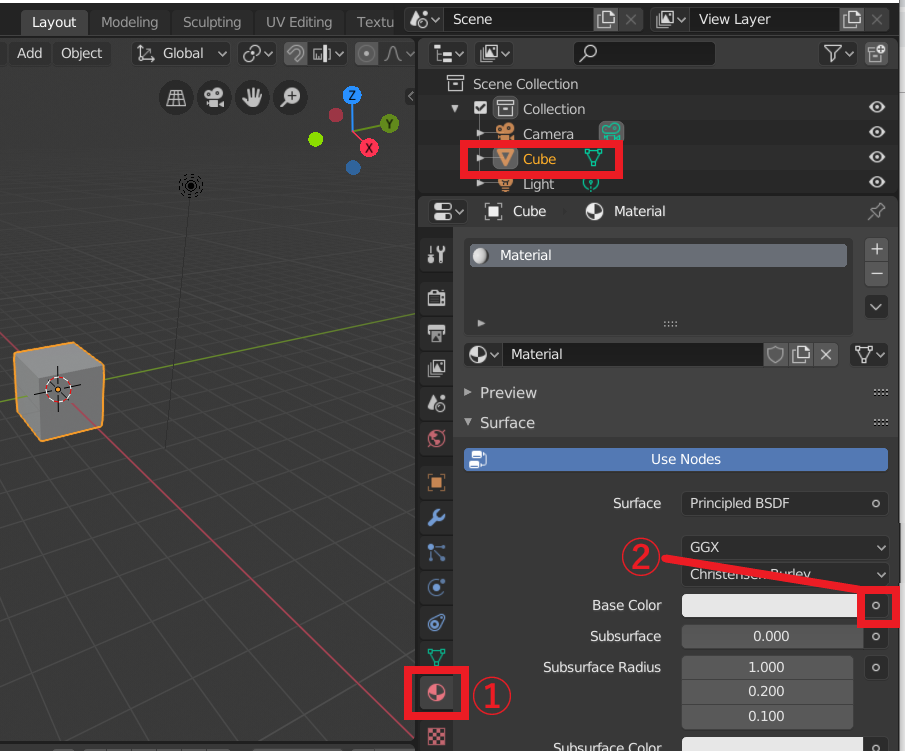The width and height of the screenshot is (905, 751).
Task: Remove the selected material slot
Action: (876, 274)
